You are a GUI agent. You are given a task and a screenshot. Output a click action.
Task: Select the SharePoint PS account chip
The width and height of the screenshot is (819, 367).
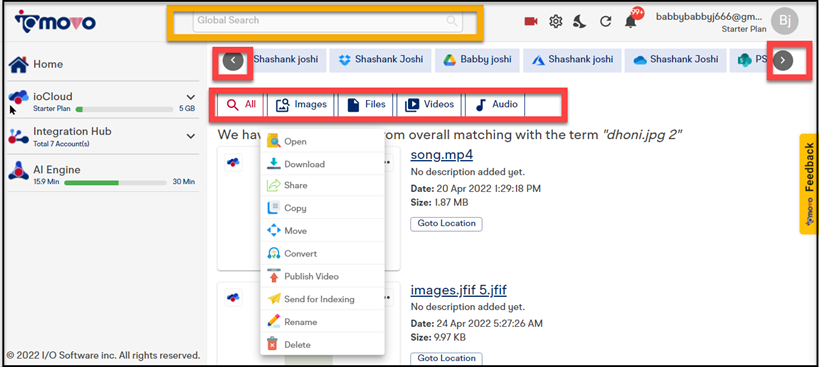tap(751, 60)
